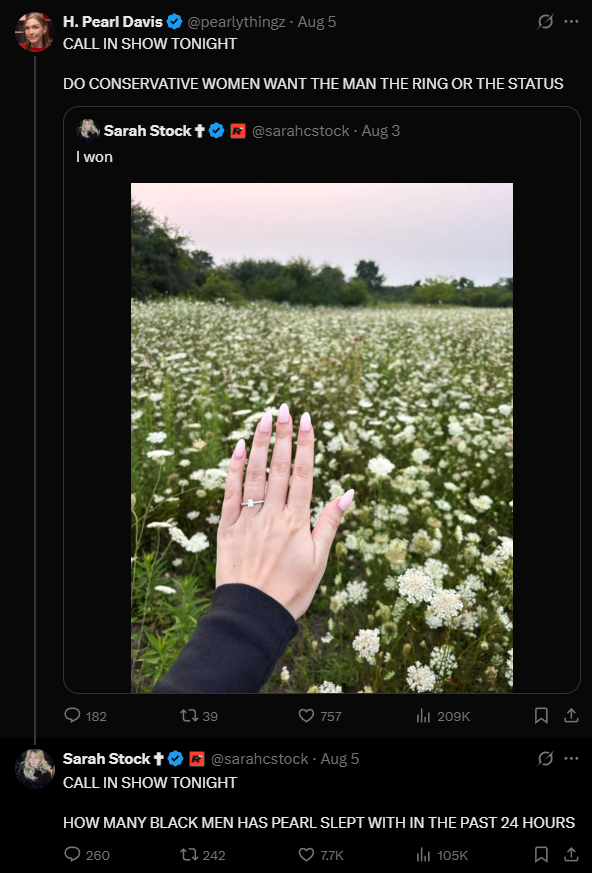
Task: Bookmark Sarah Stock's reply tweet
Action: pos(541,855)
